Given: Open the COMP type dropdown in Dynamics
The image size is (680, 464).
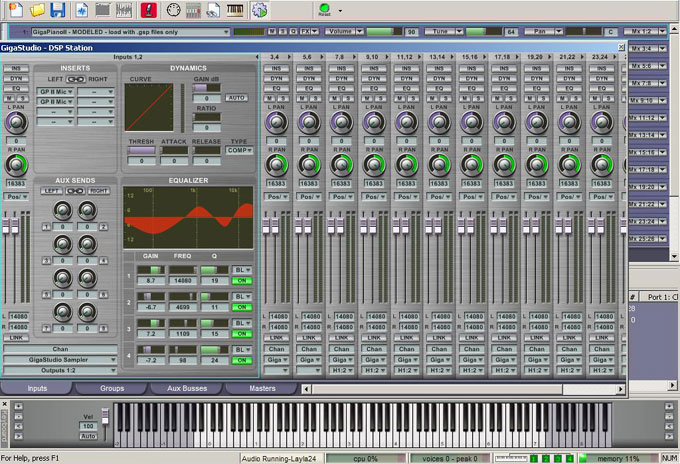Looking at the screenshot, I should (239, 150).
